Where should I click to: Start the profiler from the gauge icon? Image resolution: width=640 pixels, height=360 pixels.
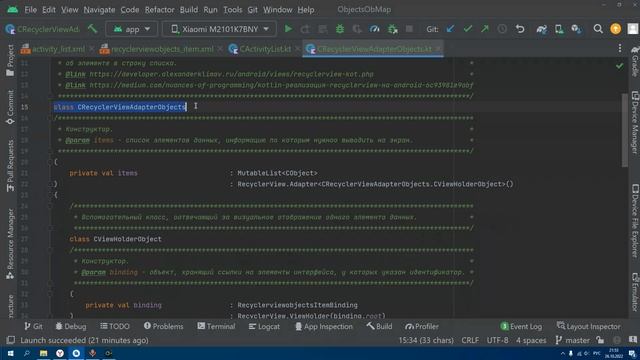(374, 29)
